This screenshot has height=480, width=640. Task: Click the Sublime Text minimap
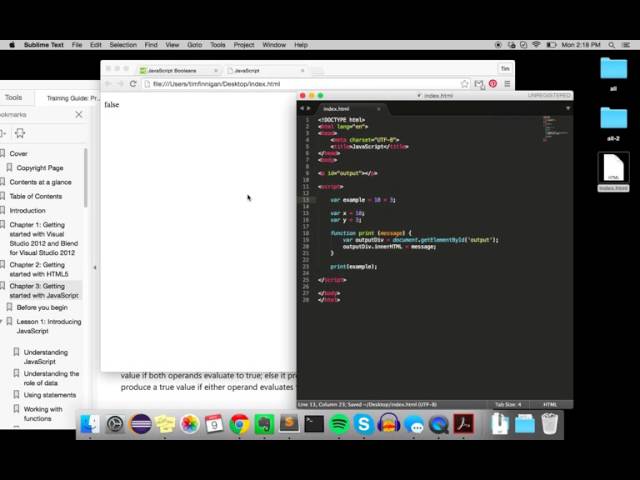point(555,129)
